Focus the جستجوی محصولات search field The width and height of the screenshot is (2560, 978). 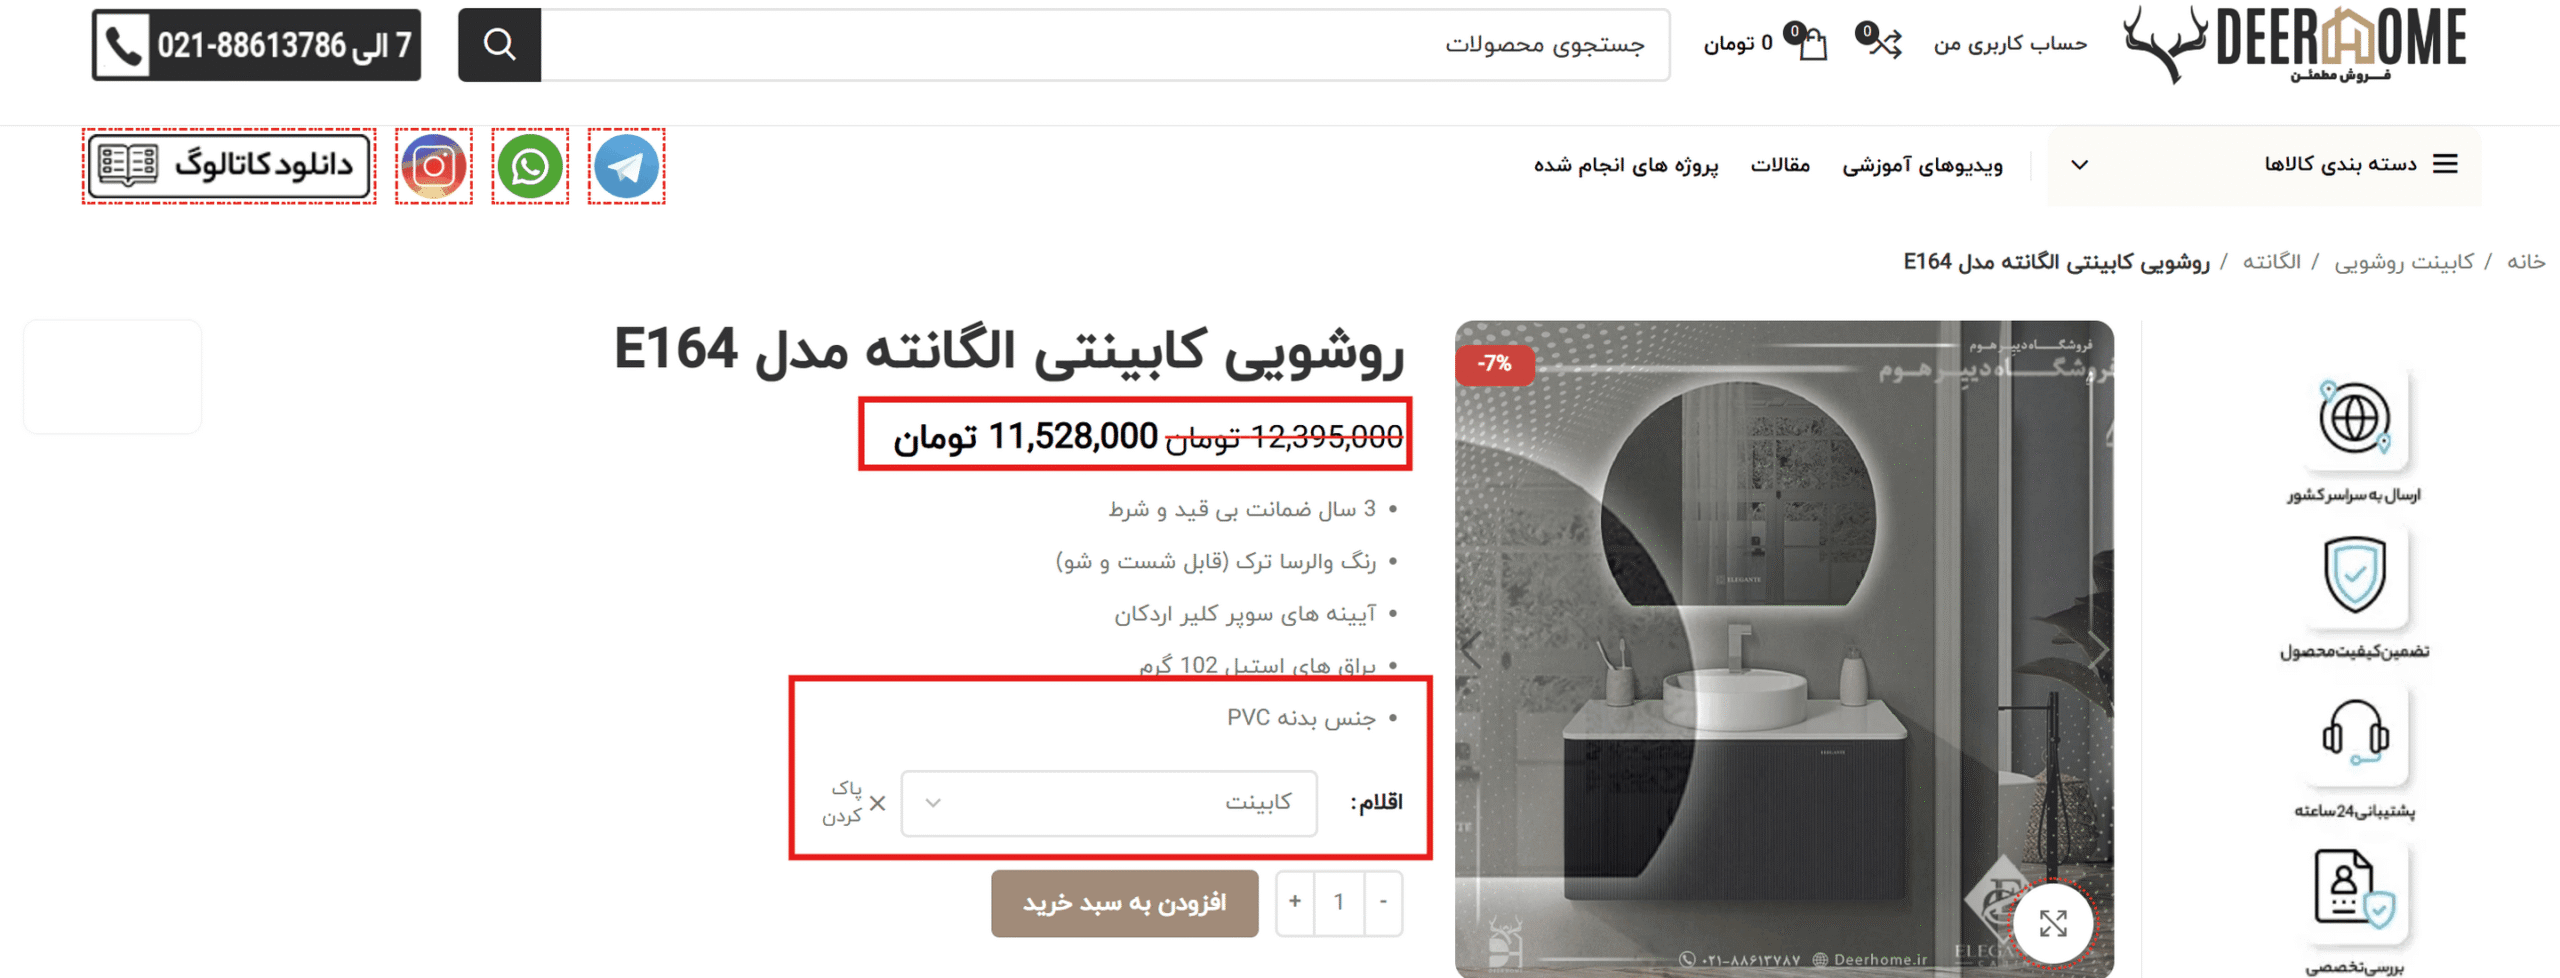coord(1105,45)
